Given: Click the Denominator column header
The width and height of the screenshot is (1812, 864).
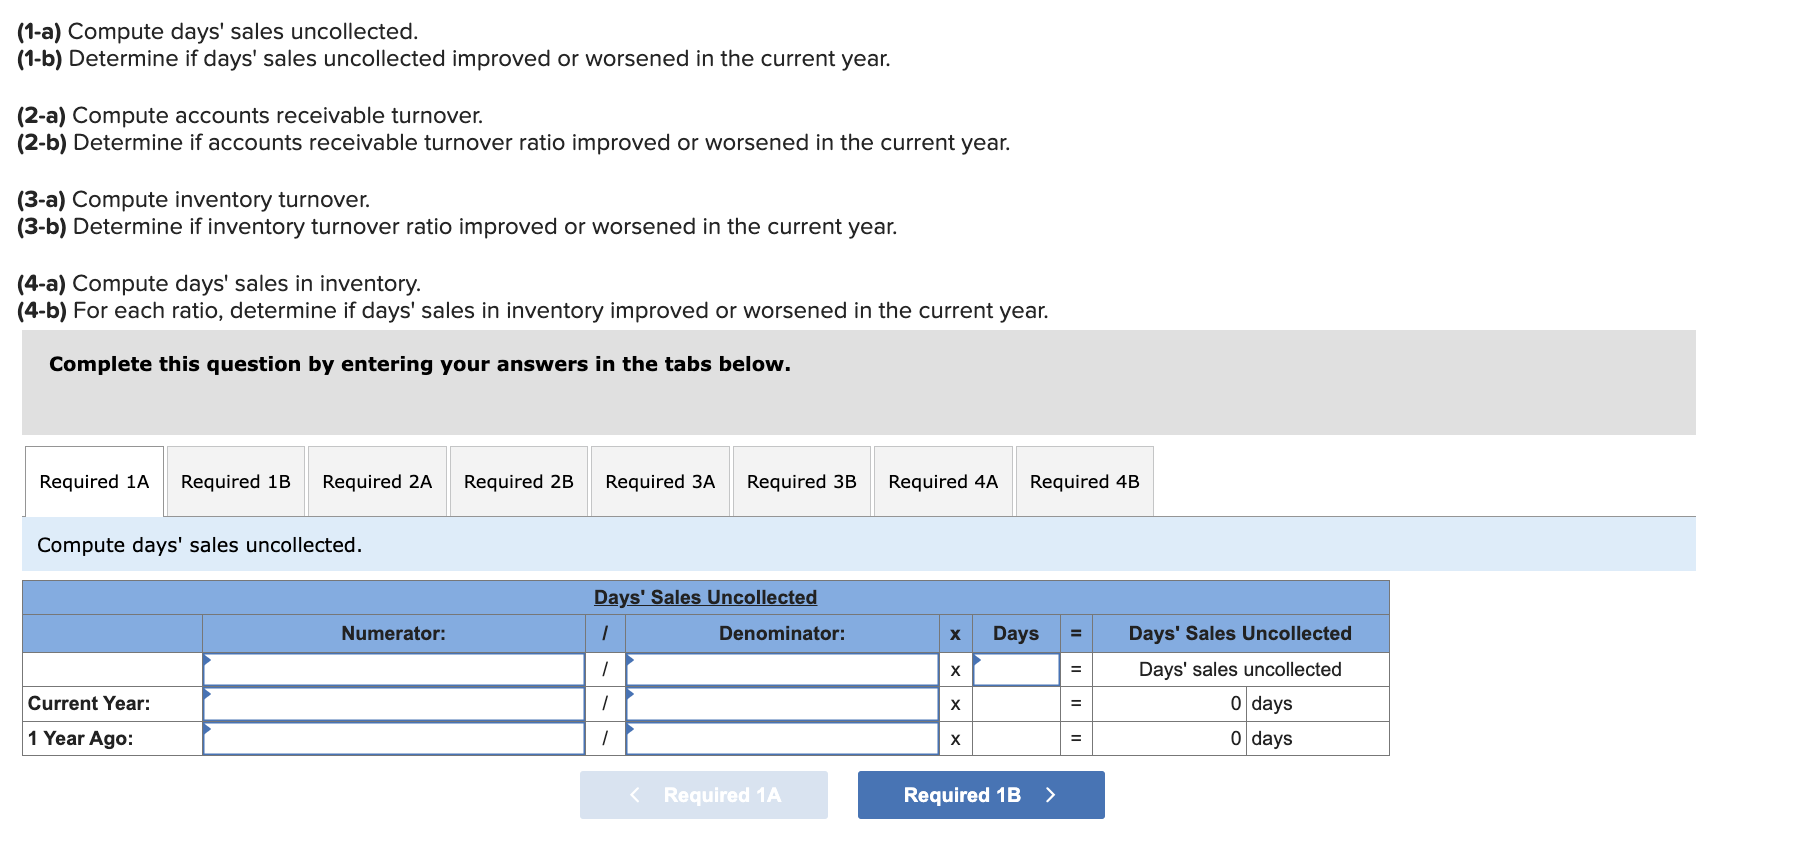Looking at the screenshot, I should click(x=782, y=633).
